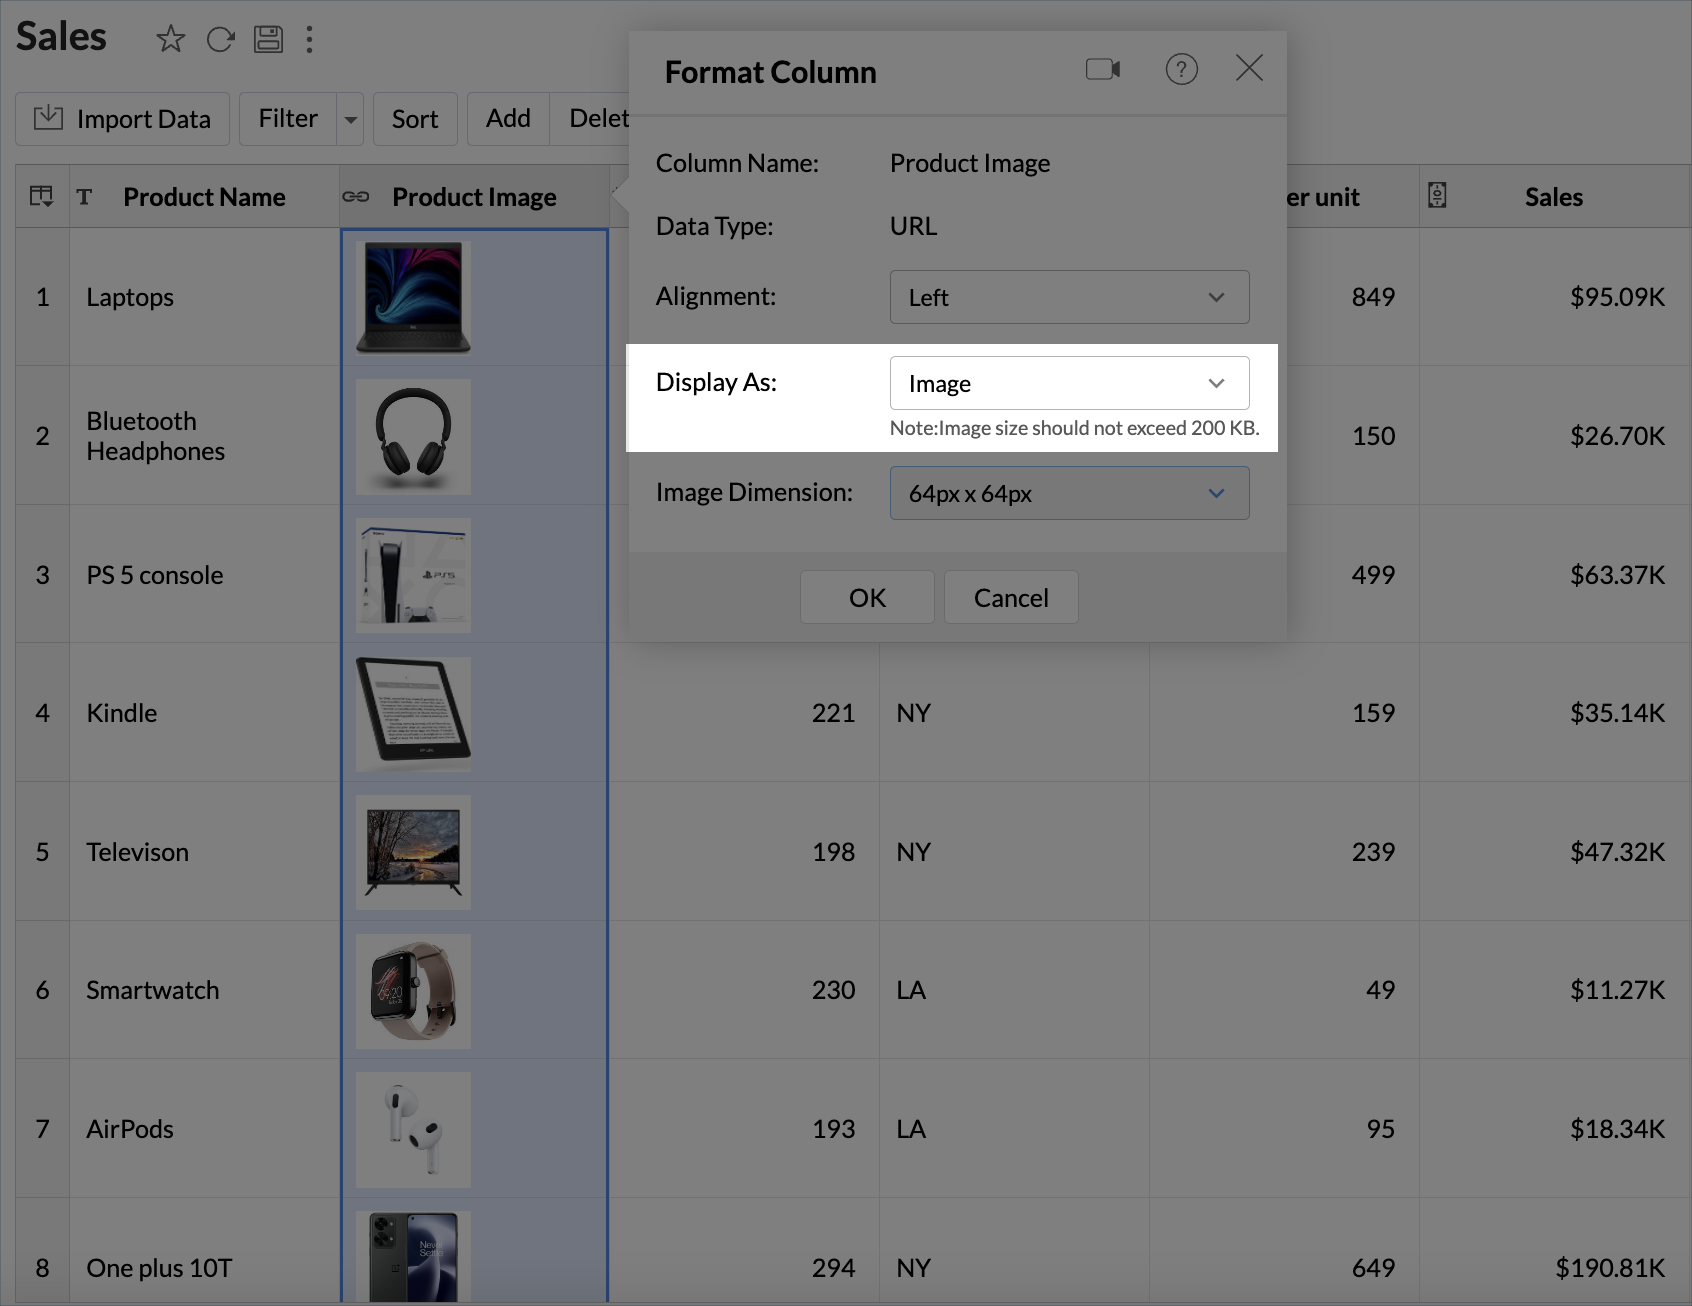Screen dimensions: 1692x1306
Task: Open the three-dot more options menu
Action: pyautogui.click(x=310, y=39)
